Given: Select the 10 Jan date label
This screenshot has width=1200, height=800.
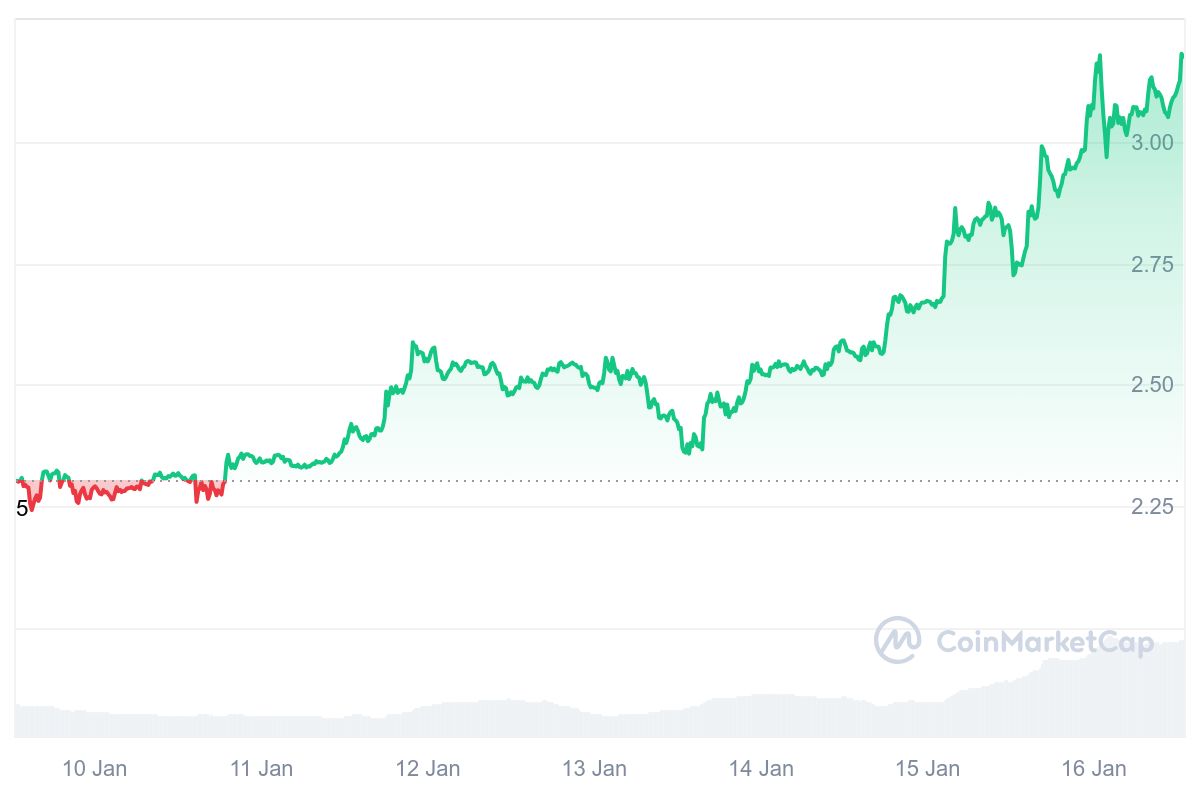Looking at the screenshot, I should coord(95,769).
